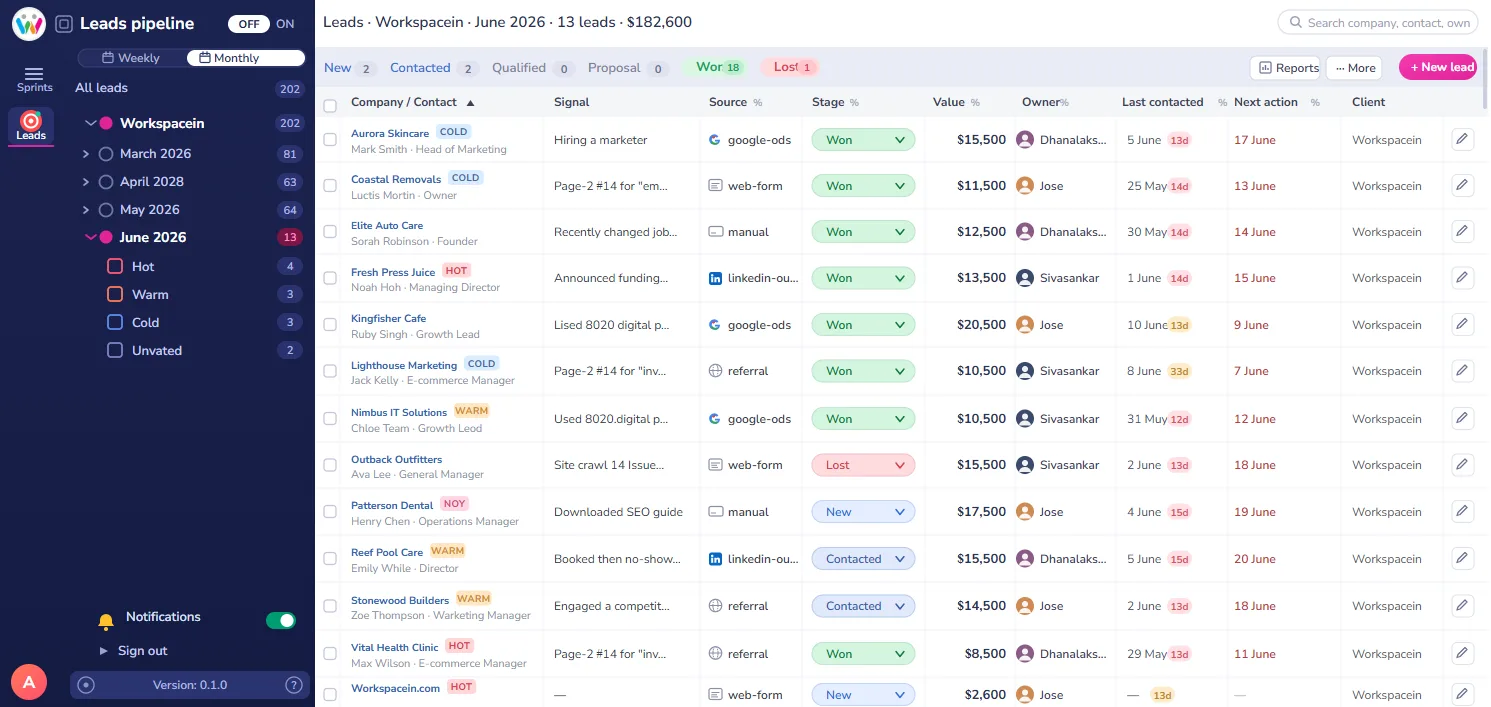Open the Reports button
The image size is (1491, 707).
click(x=1285, y=68)
